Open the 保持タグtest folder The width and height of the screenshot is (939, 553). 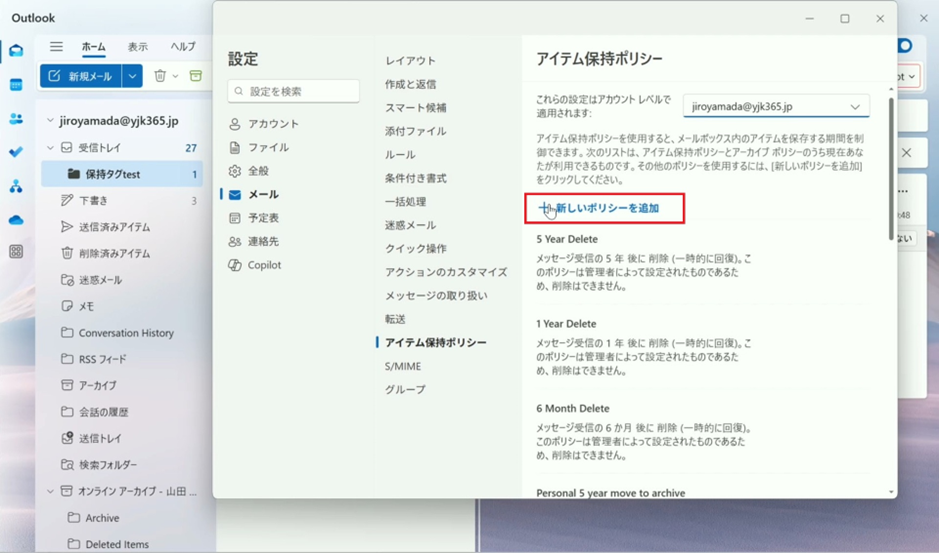coord(122,174)
